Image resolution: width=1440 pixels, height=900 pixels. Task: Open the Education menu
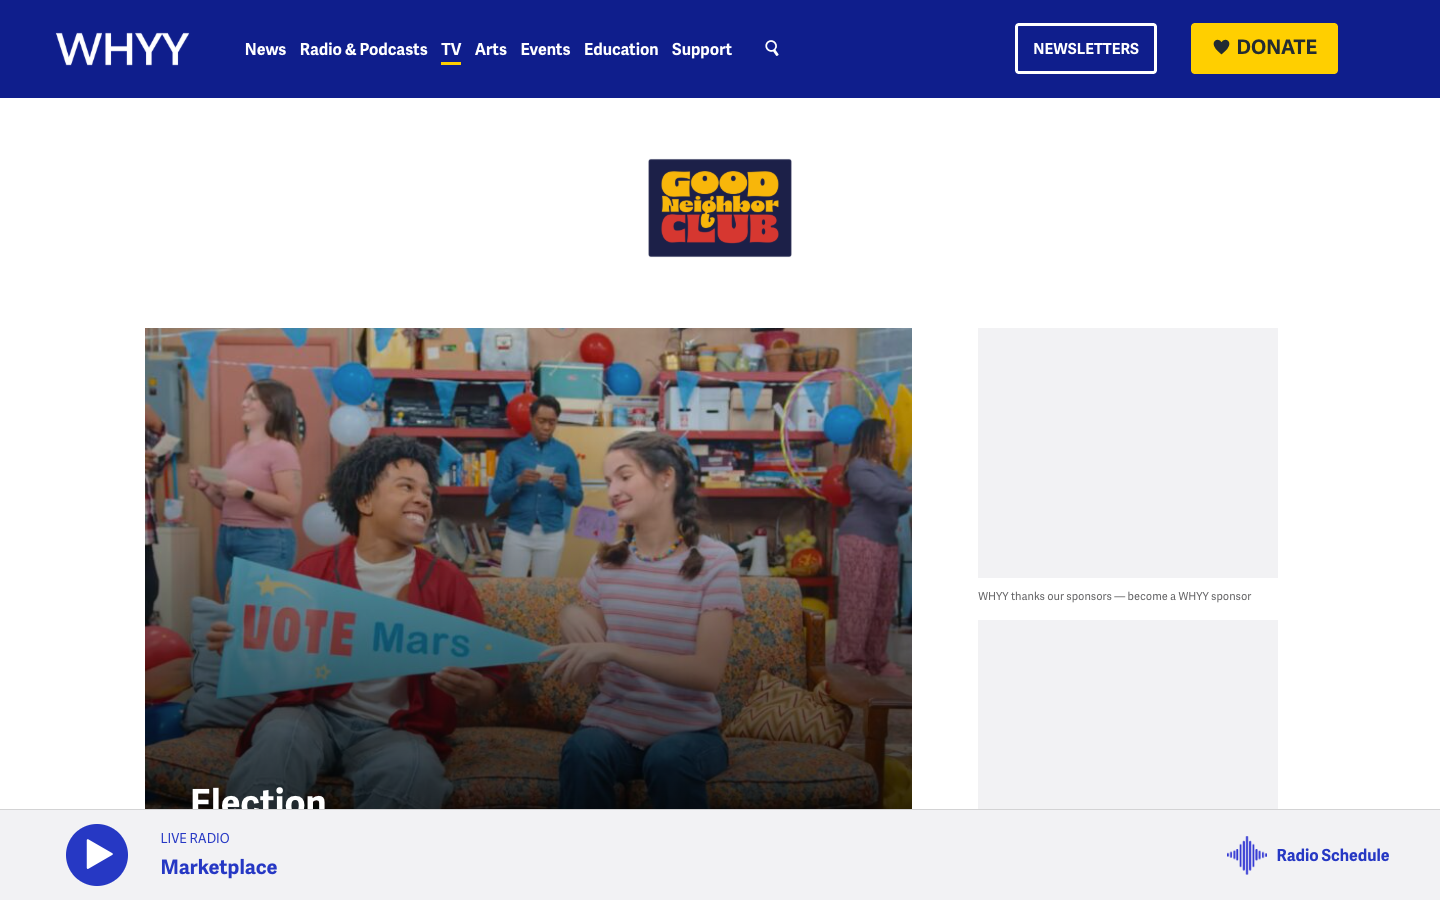(621, 49)
